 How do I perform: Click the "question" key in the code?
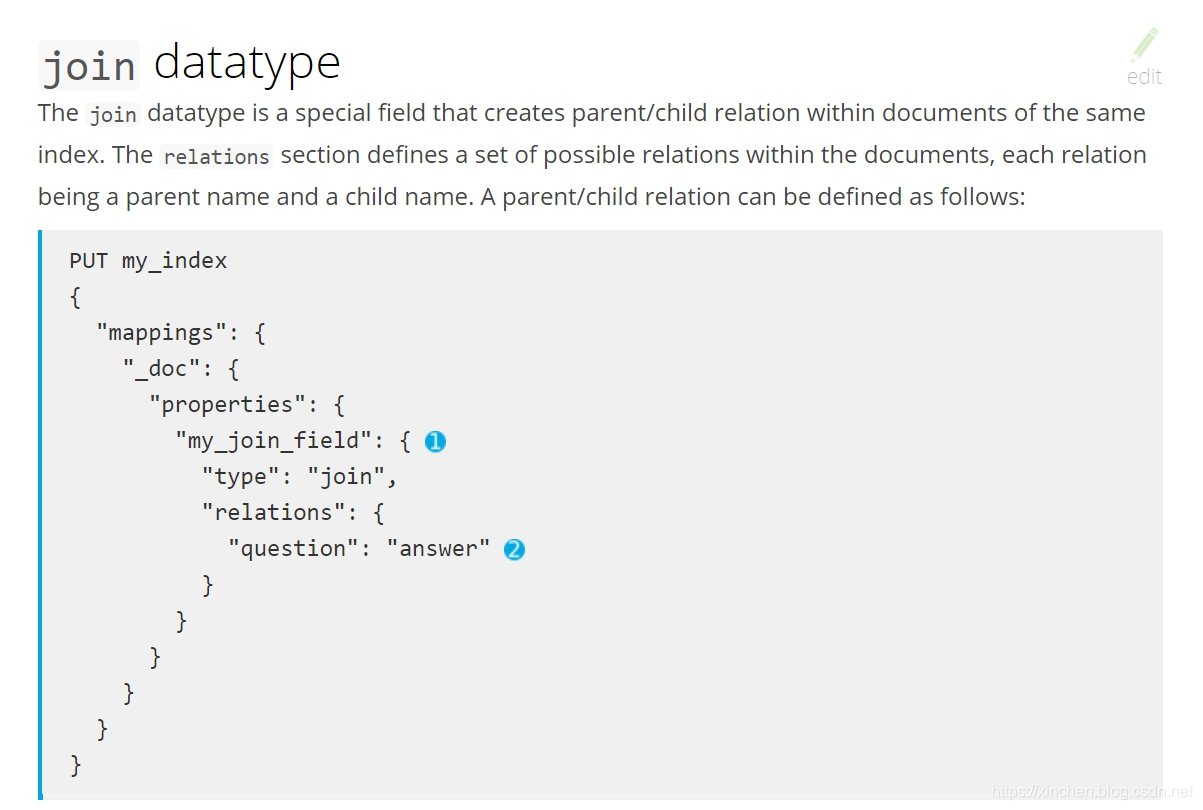293,549
